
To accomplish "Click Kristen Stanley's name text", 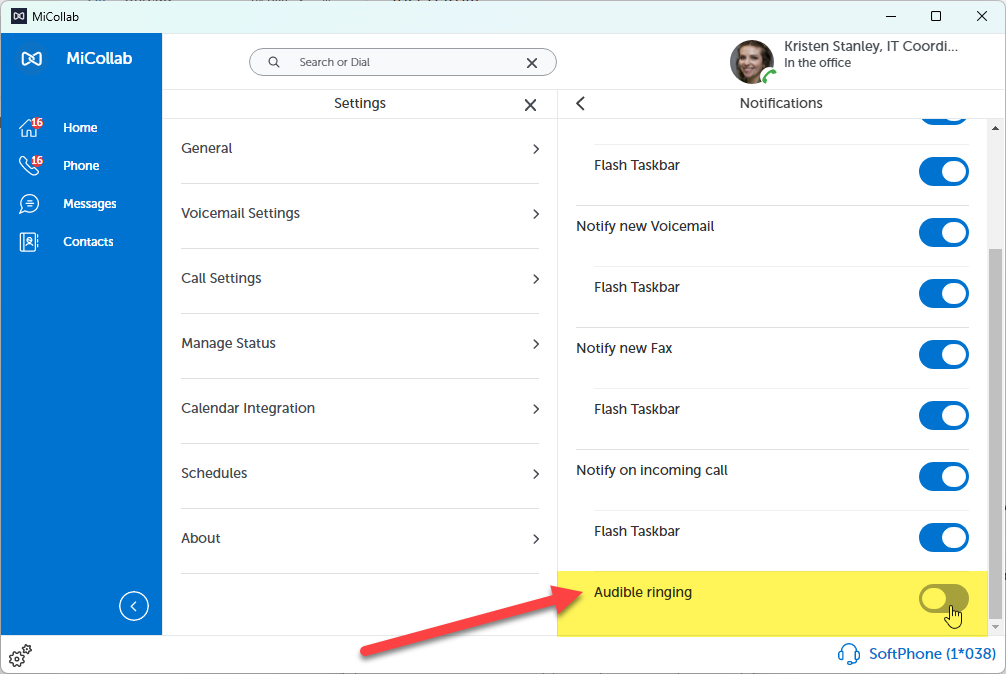I will click(871, 46).
